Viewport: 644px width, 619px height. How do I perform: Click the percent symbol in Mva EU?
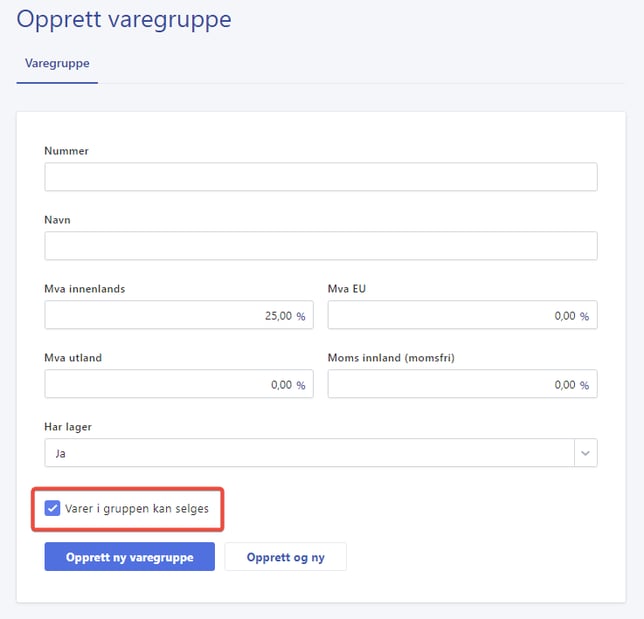pyautogui.click(x=584, y=316)
